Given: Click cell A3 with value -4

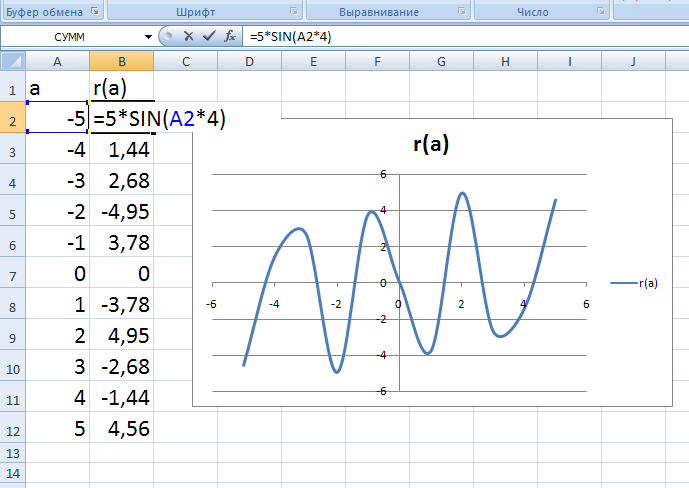Looking at the screenshot, I should [x=57, y=148].
